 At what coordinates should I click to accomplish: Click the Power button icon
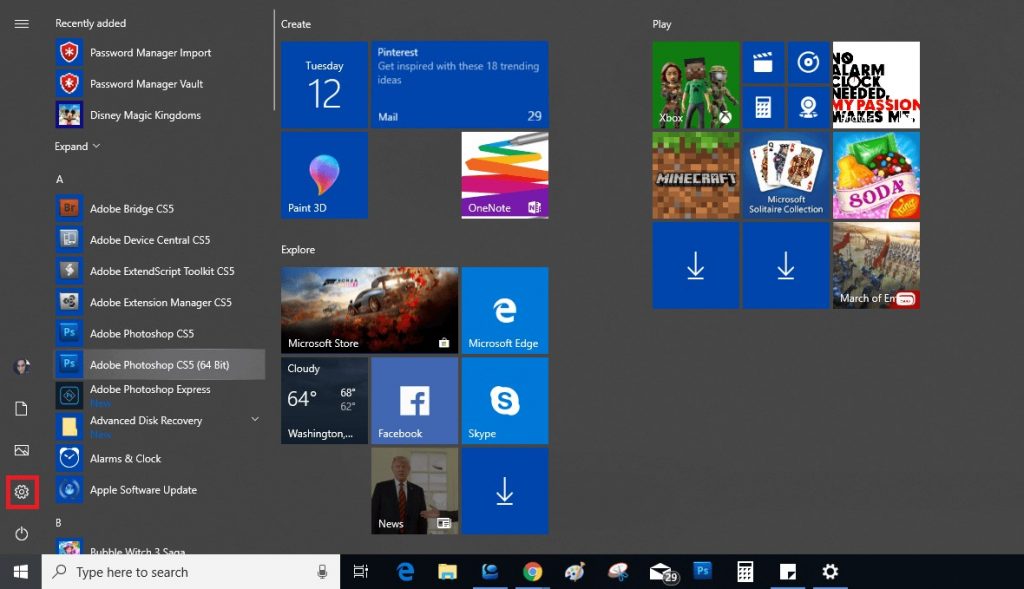point(22,533)
